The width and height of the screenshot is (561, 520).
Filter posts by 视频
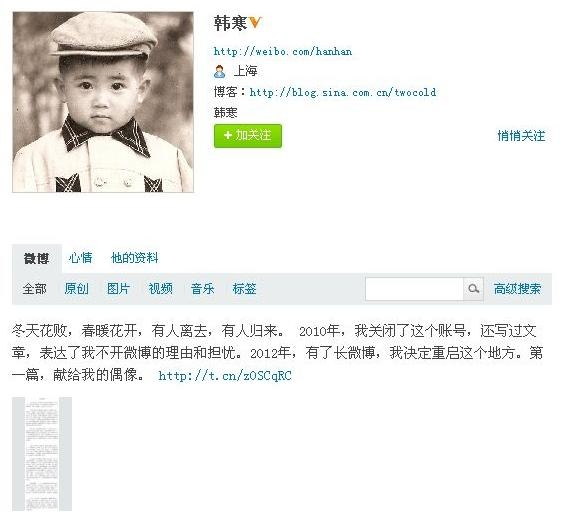tap(161, 289)
